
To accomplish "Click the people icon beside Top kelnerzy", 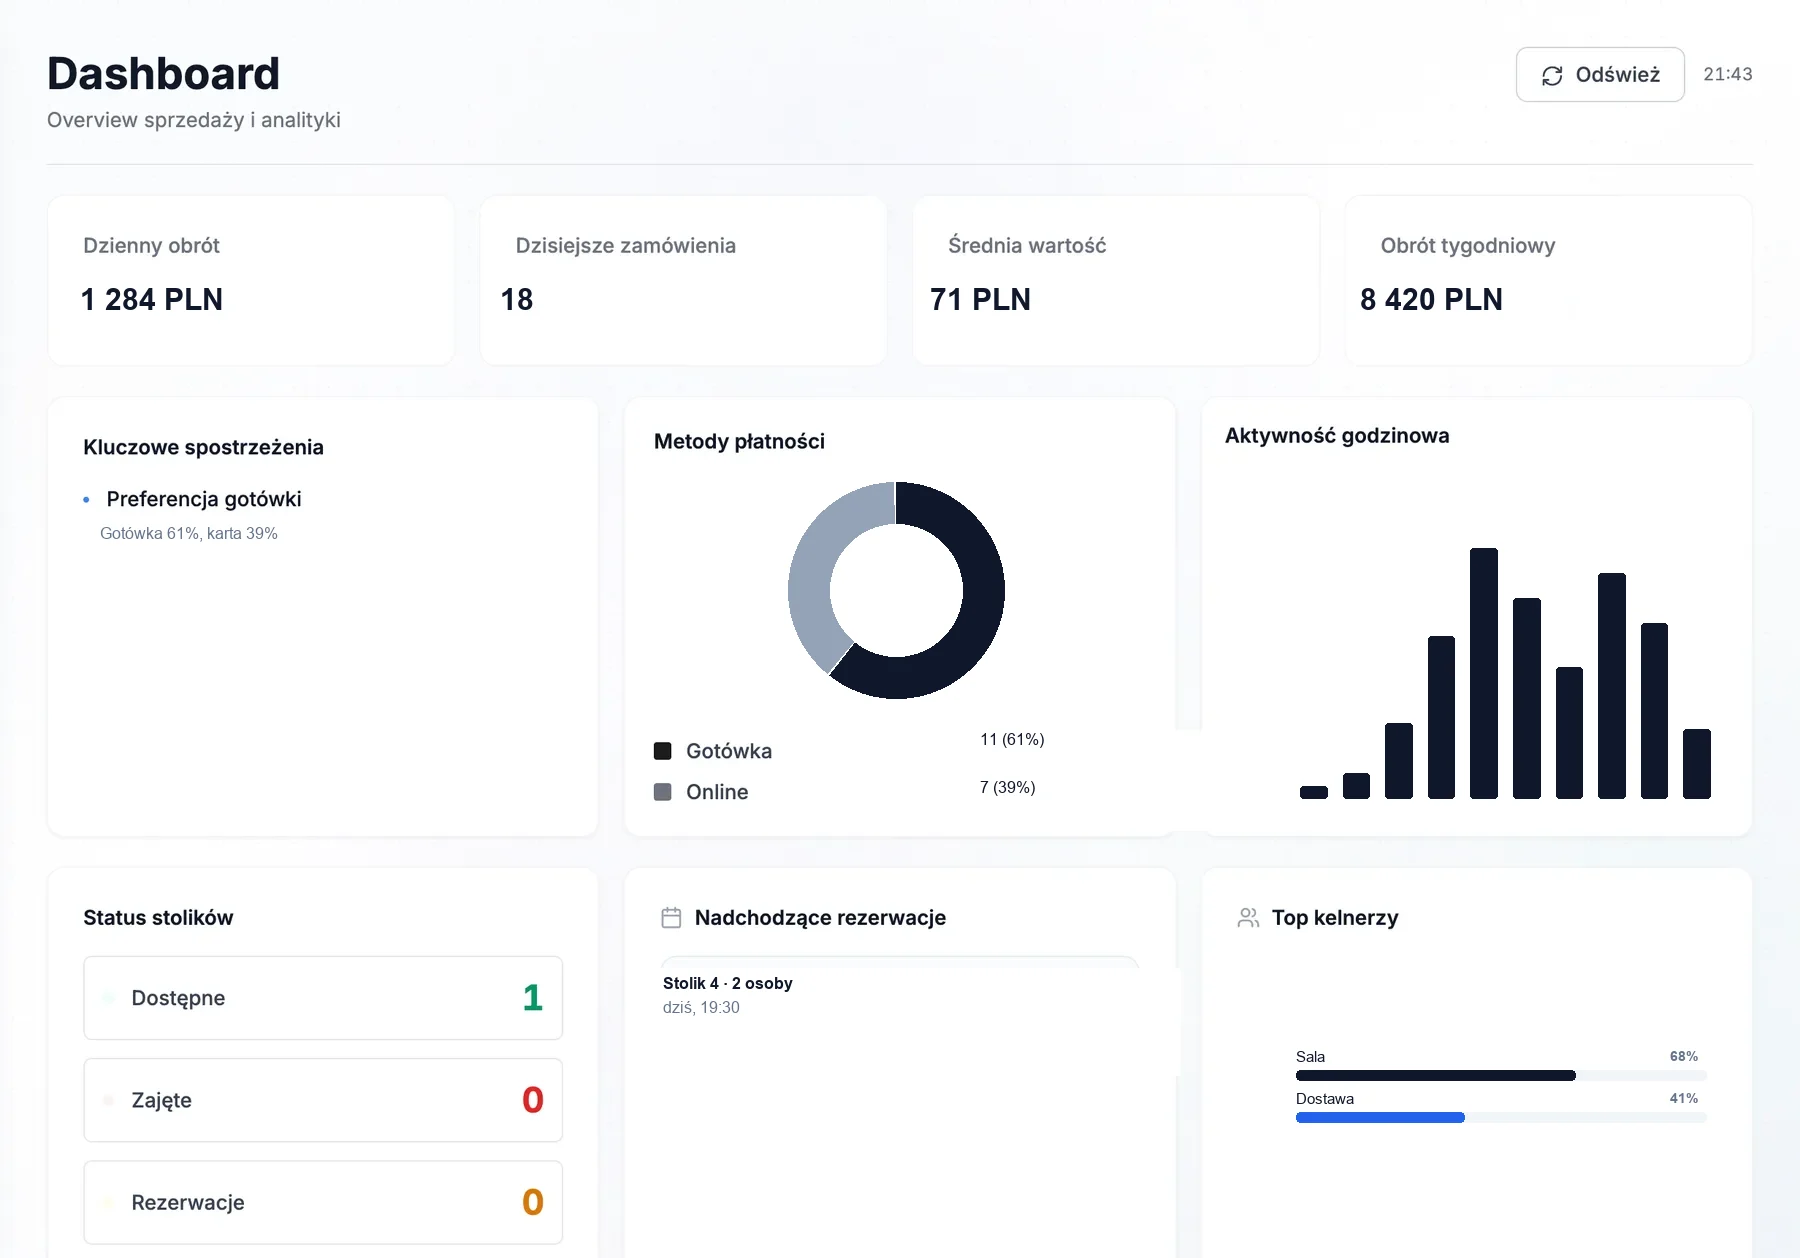I will click(1248, 918).
